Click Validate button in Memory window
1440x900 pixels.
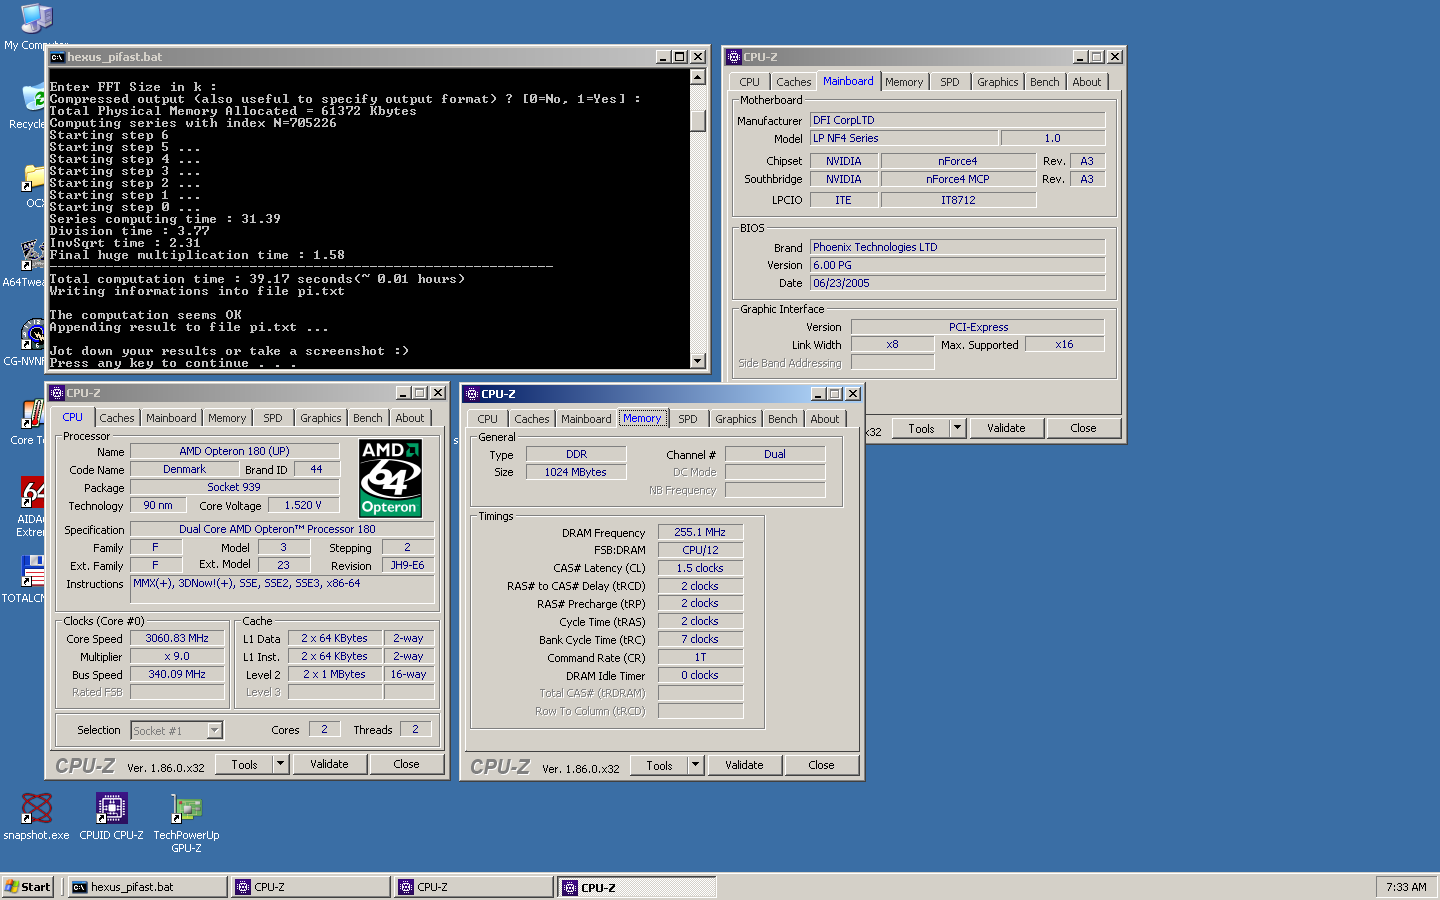(x=744, y=765)
